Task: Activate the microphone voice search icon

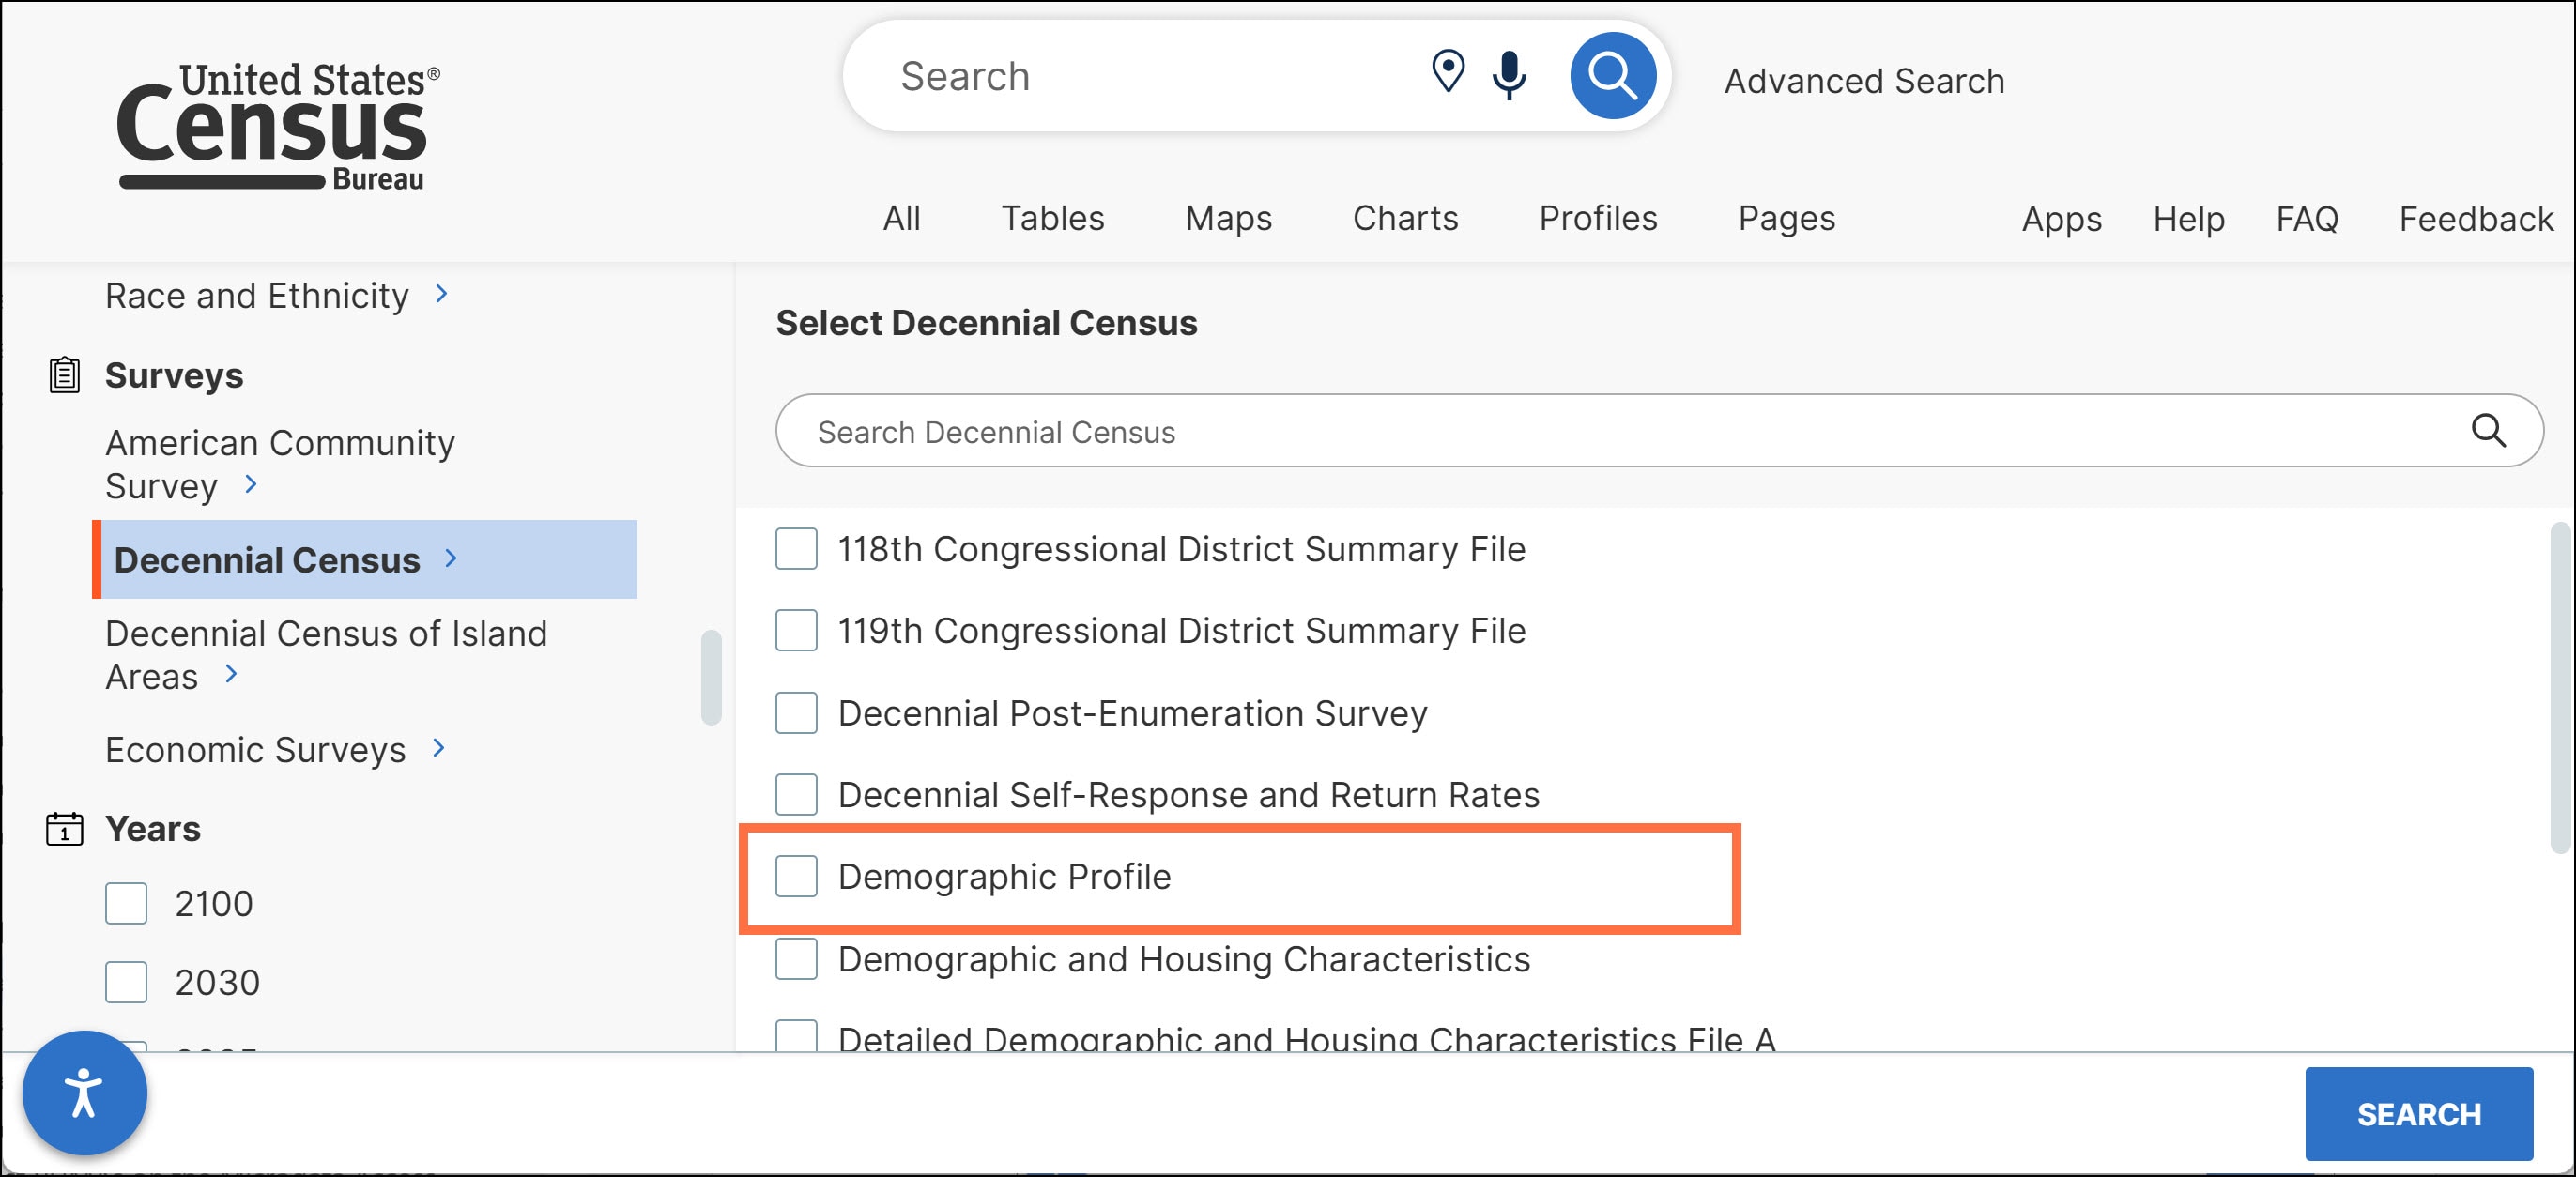Action: pos(1509,75)
